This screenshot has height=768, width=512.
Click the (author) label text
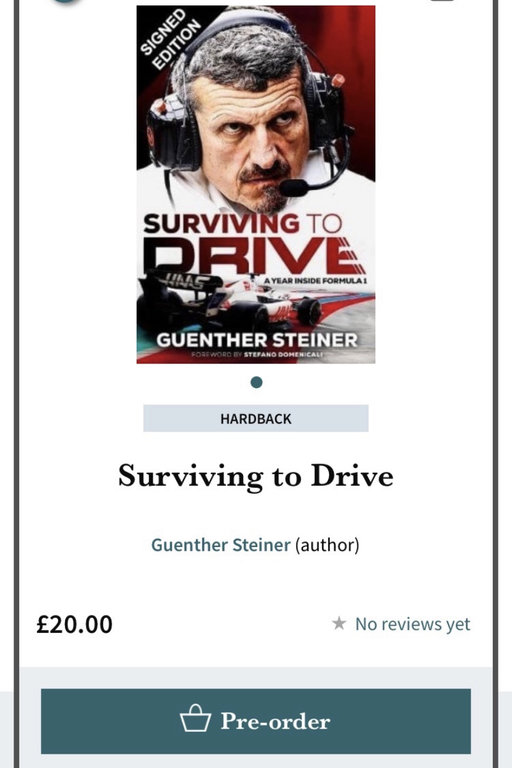point(327,545)
